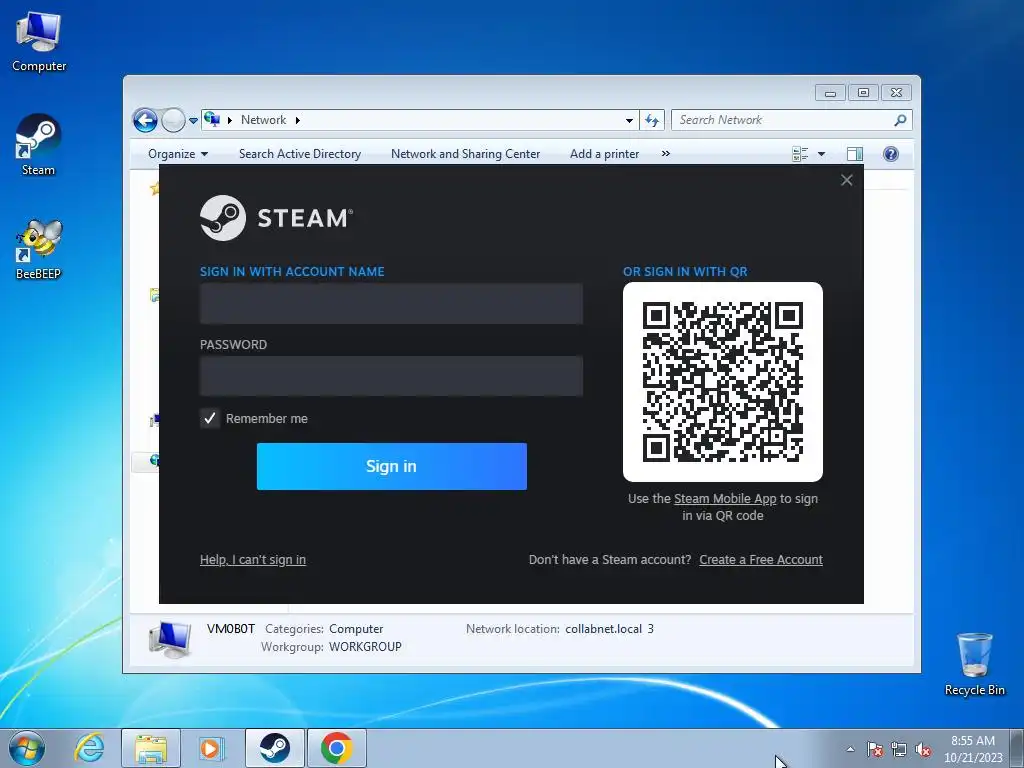1024x768 pixels.
Task: Click the network status tray icon
Action: 899,750
